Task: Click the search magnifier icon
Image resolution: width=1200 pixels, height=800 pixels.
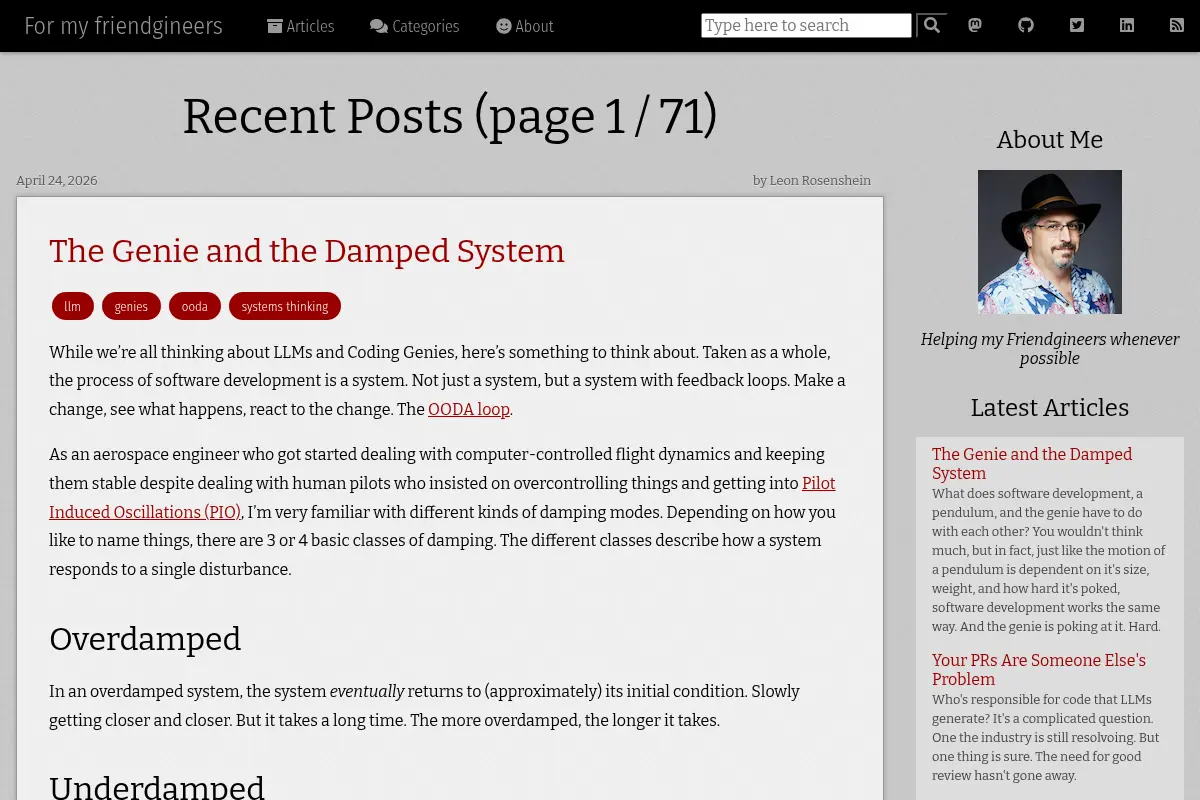Action: [932, 25]
